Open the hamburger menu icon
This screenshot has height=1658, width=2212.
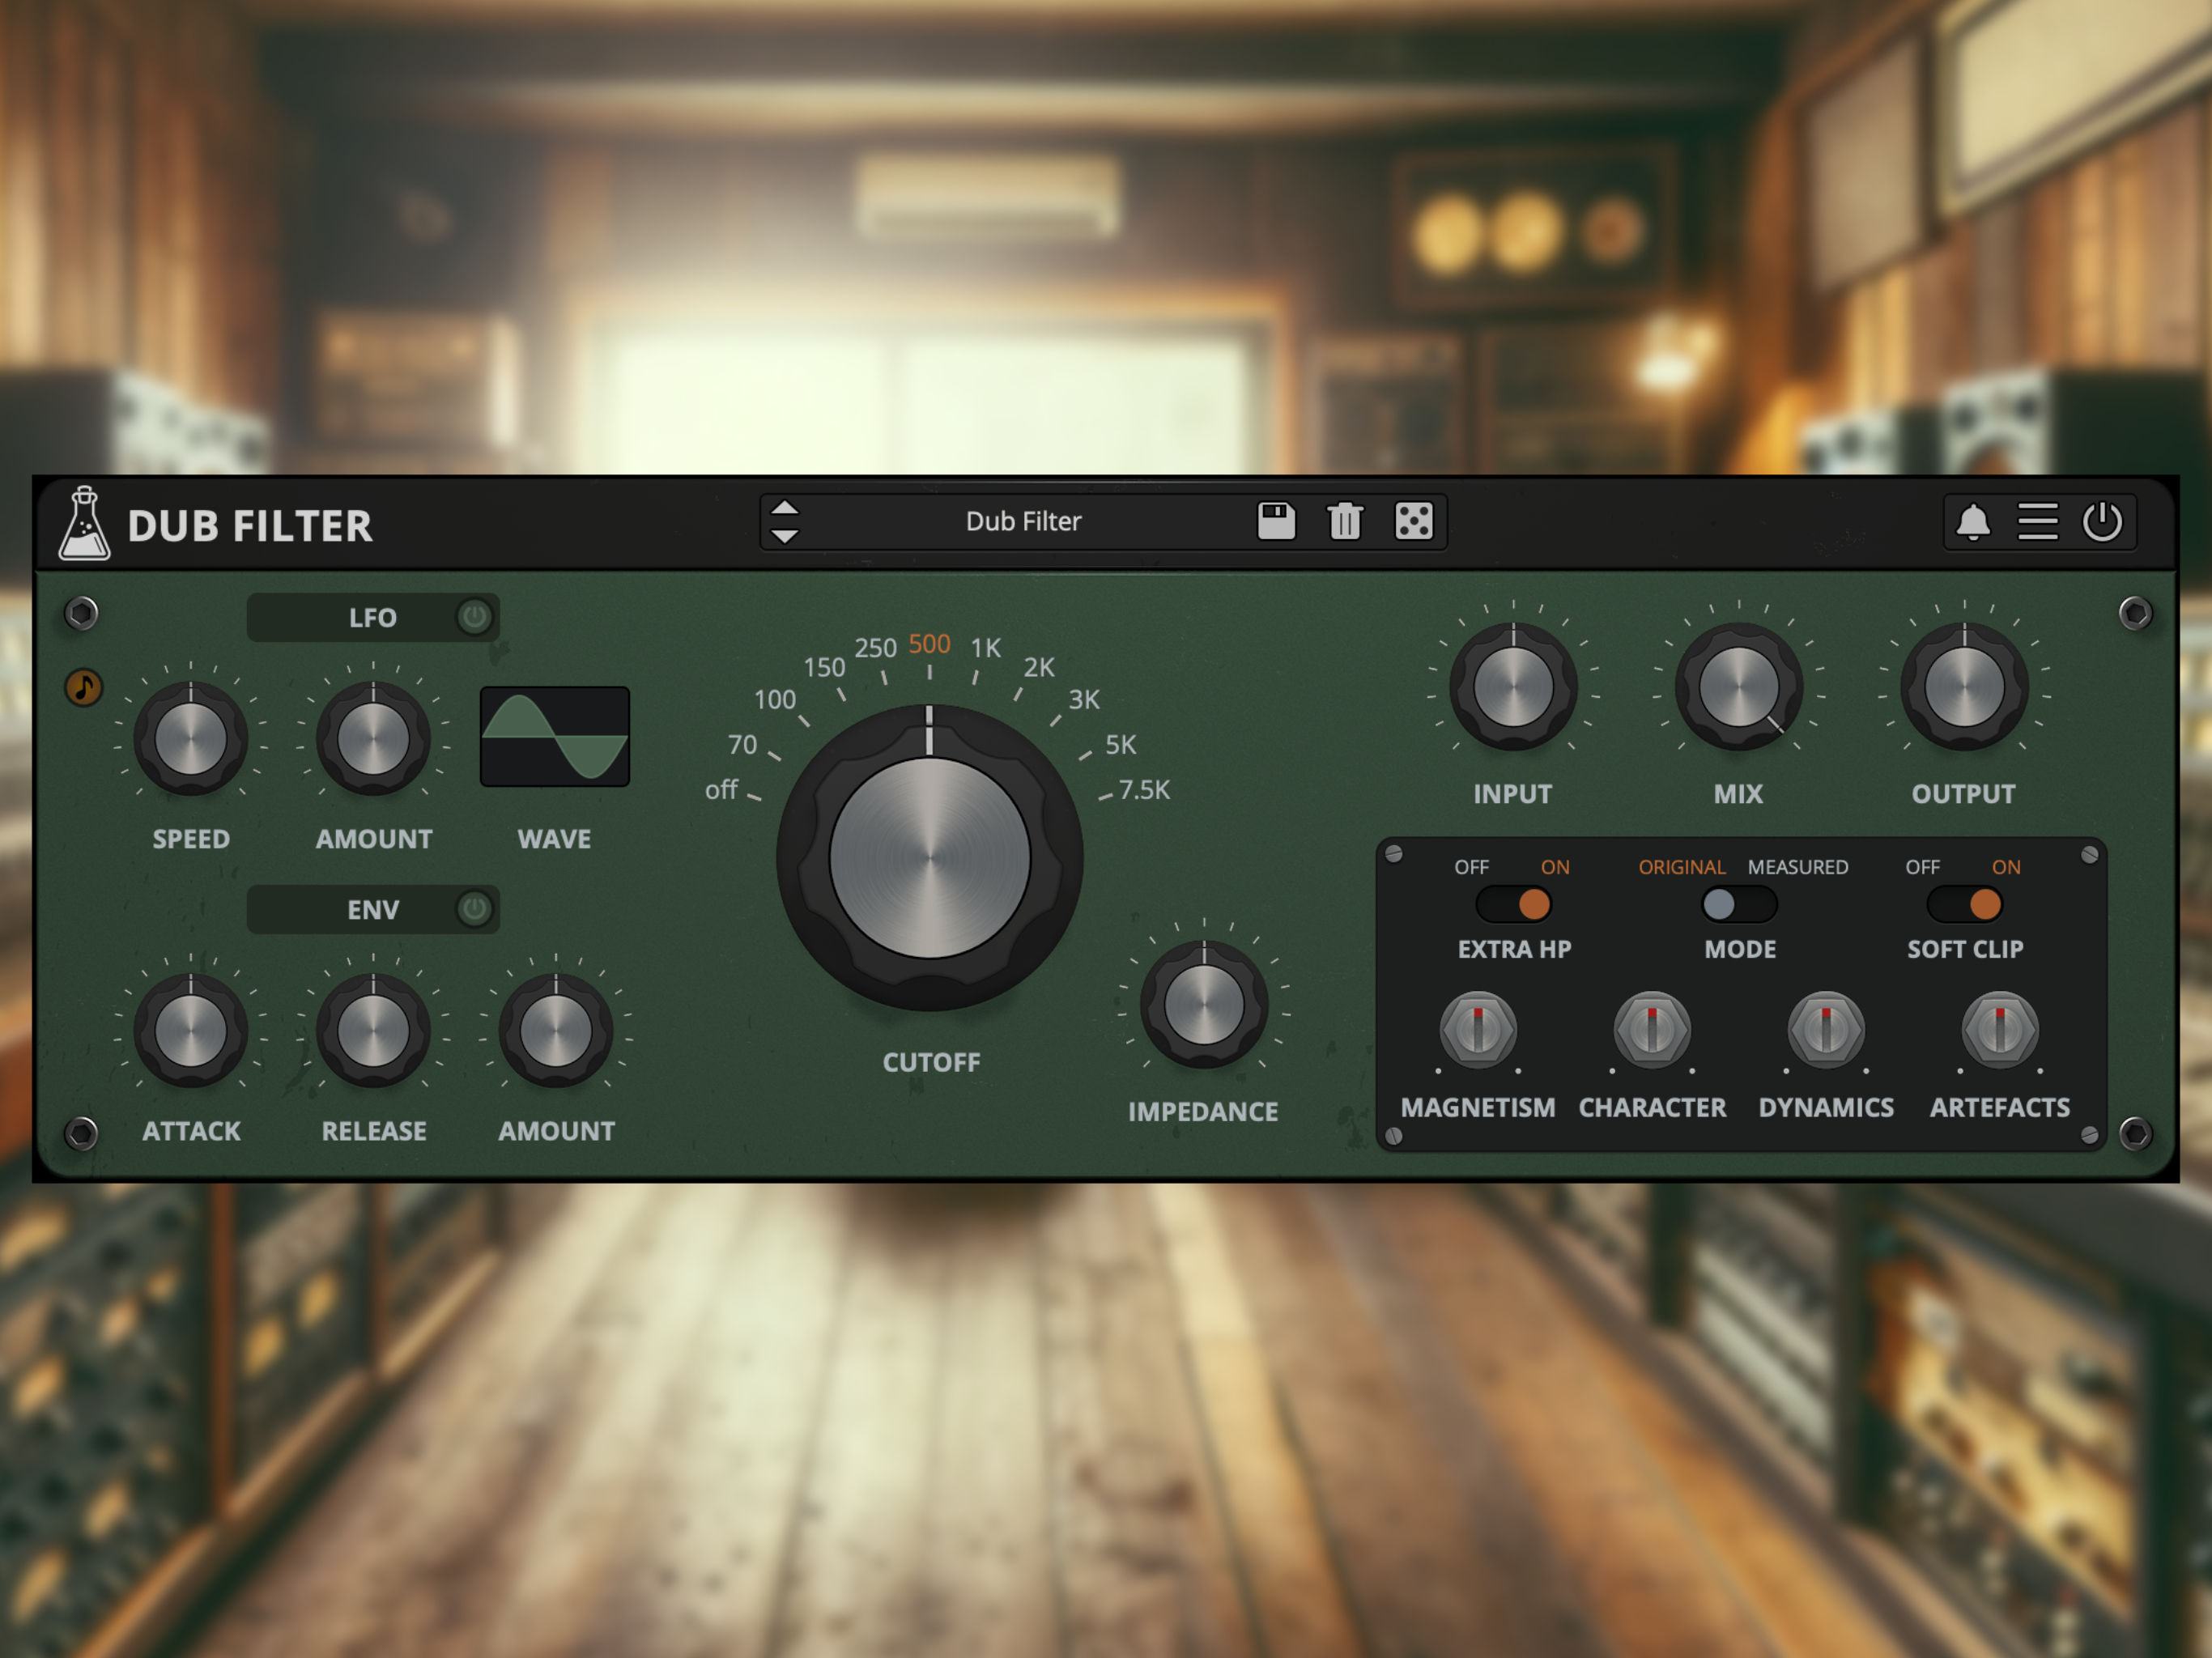coord(2038,522)
